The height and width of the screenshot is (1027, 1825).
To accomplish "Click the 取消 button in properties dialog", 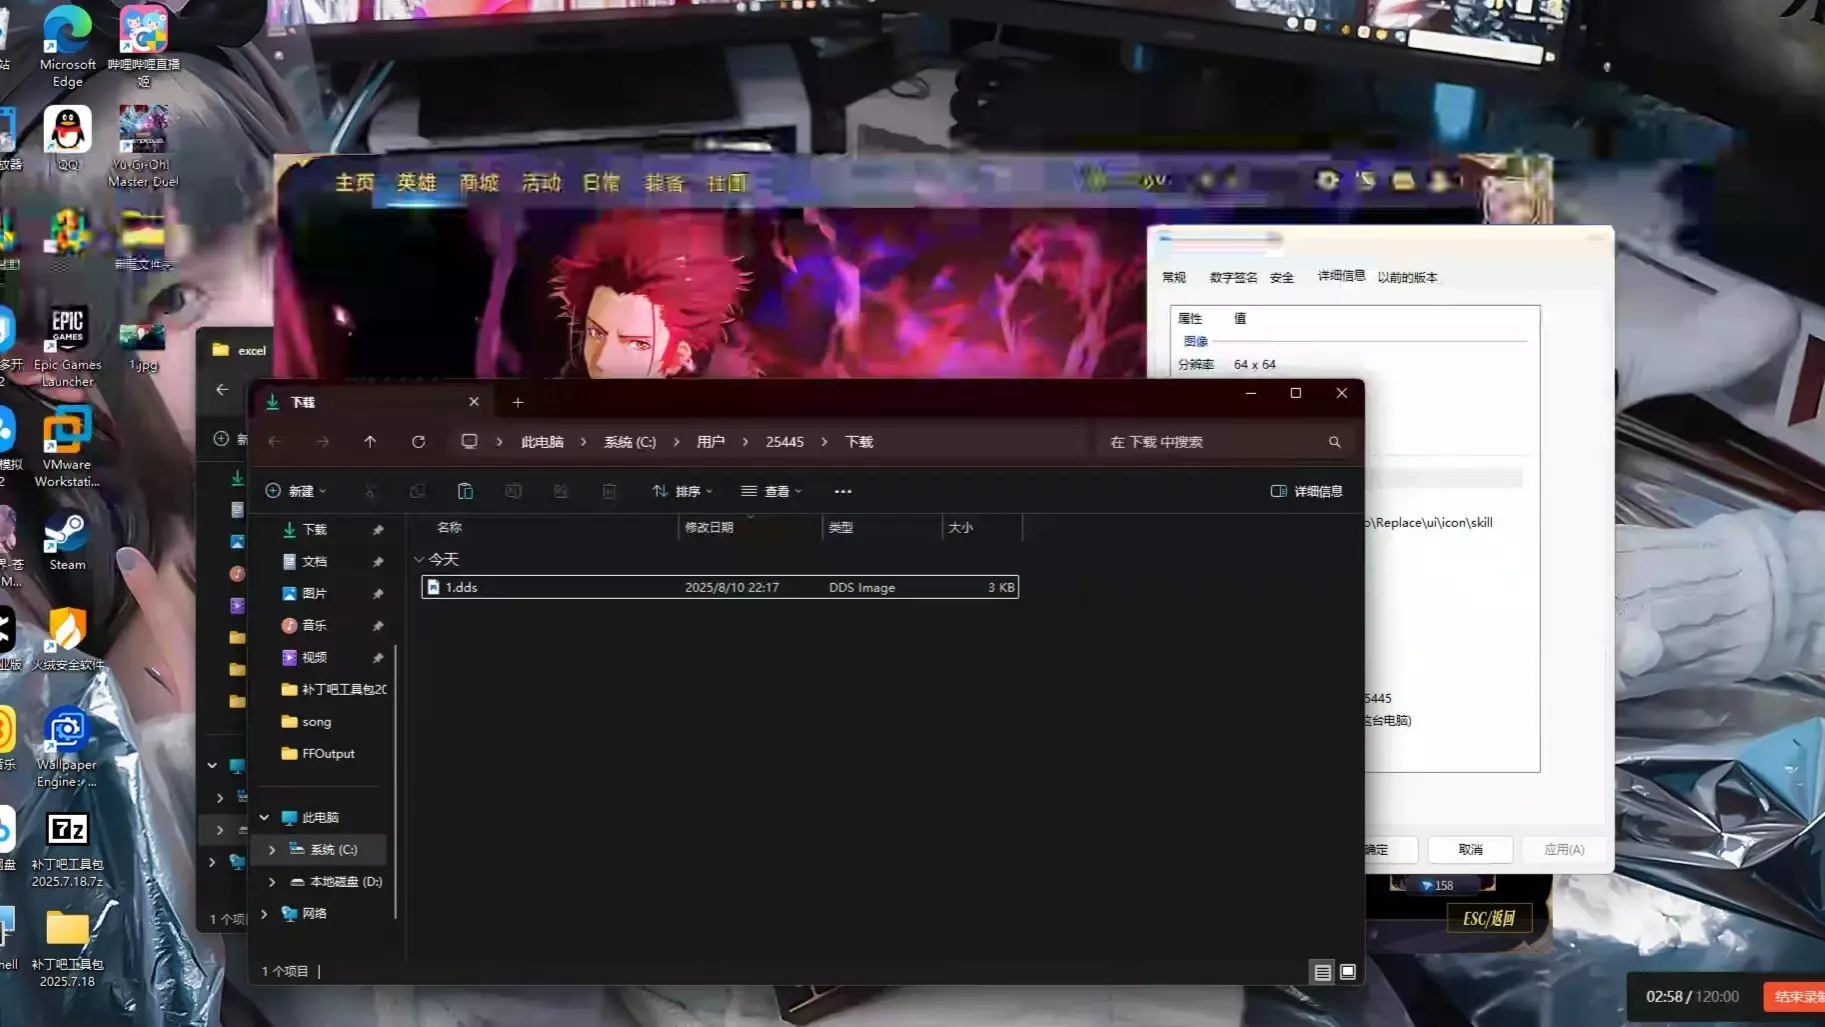I will (x=1469, y=849).
